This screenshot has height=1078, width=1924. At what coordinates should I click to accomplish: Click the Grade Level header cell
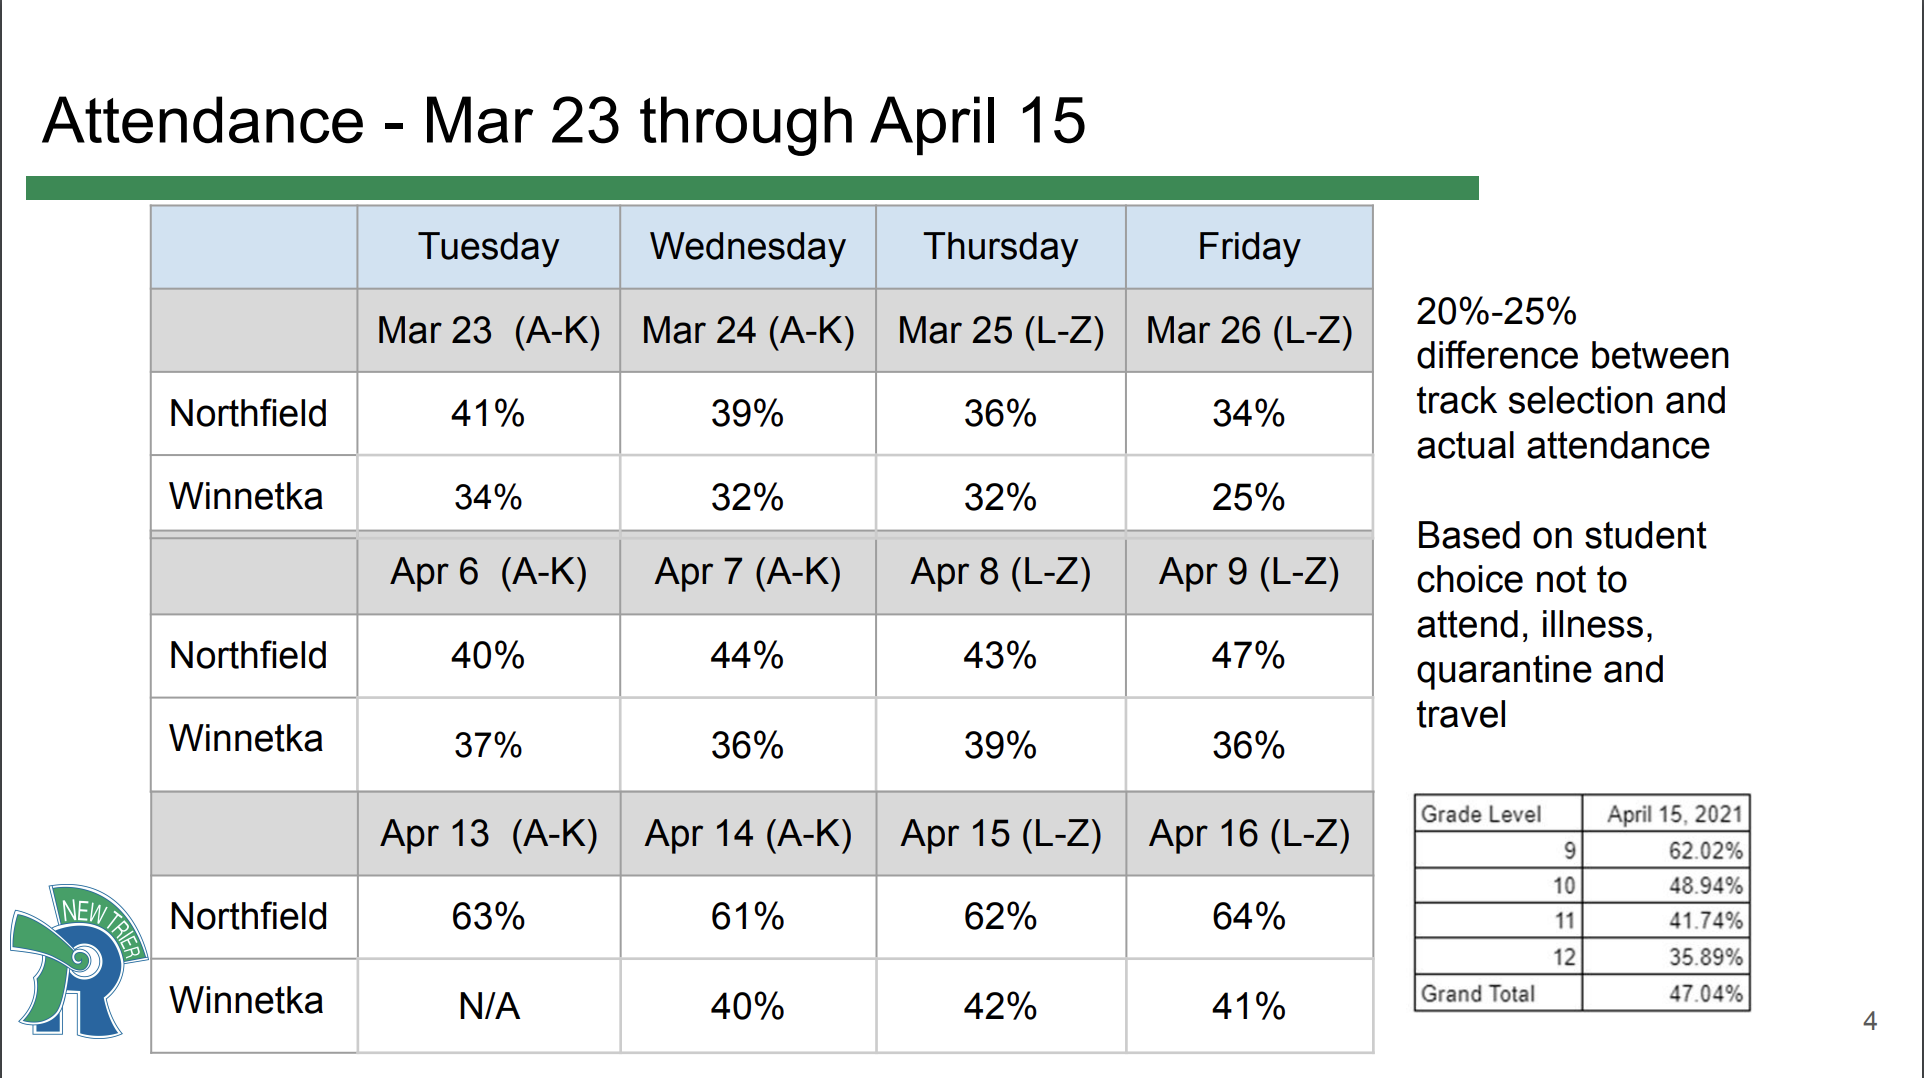click(1497, 814)
